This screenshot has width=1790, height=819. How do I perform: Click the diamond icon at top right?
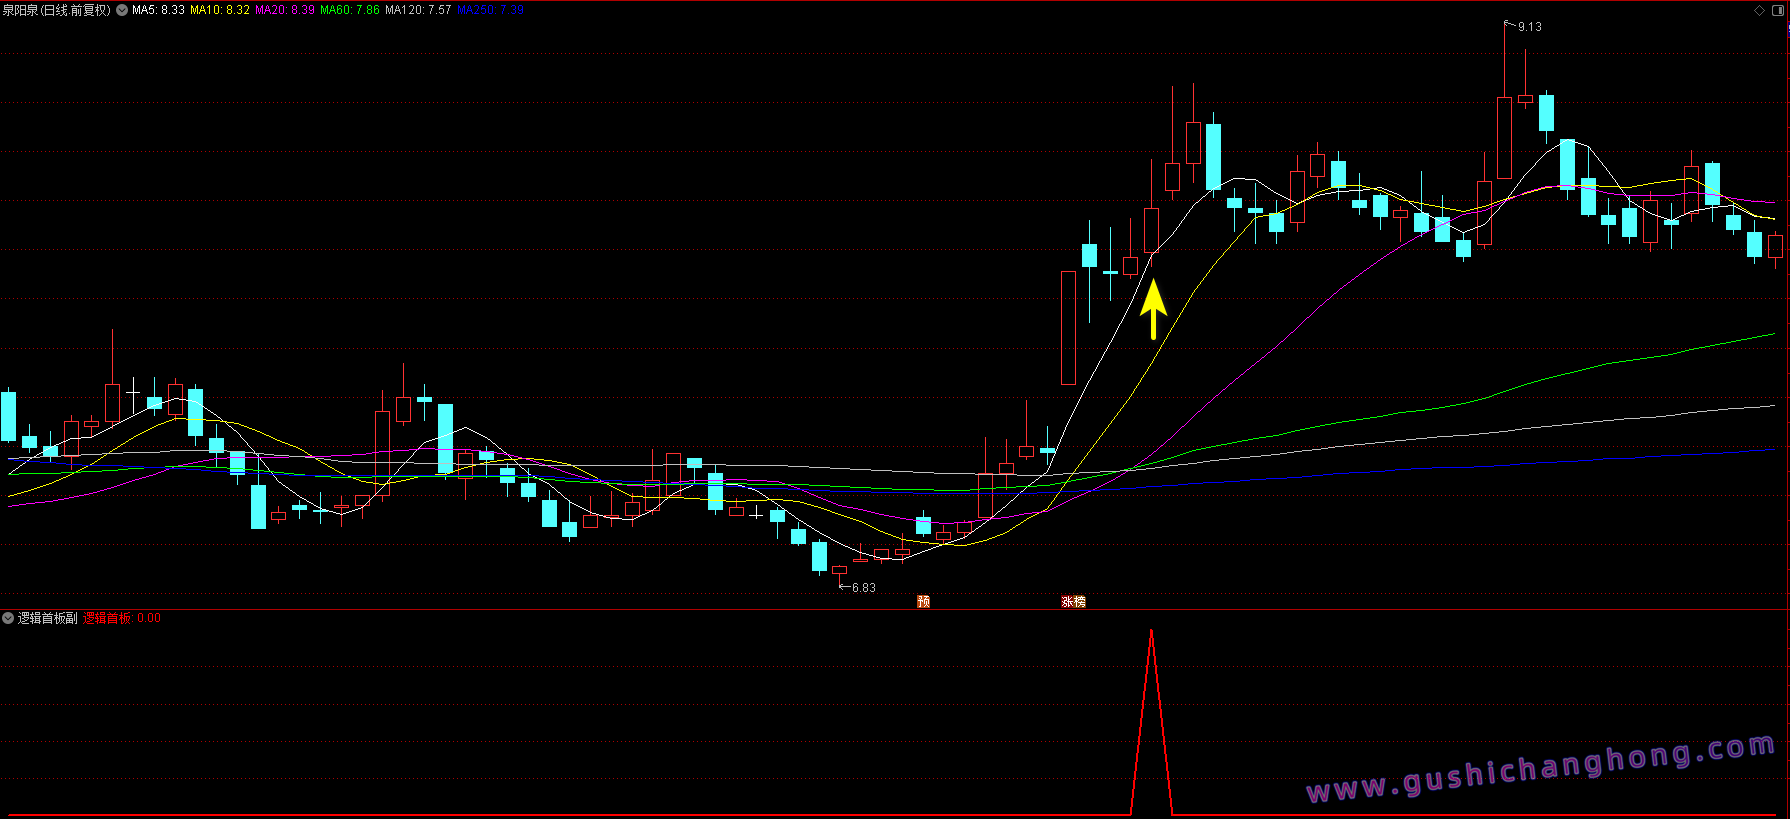1760,11
